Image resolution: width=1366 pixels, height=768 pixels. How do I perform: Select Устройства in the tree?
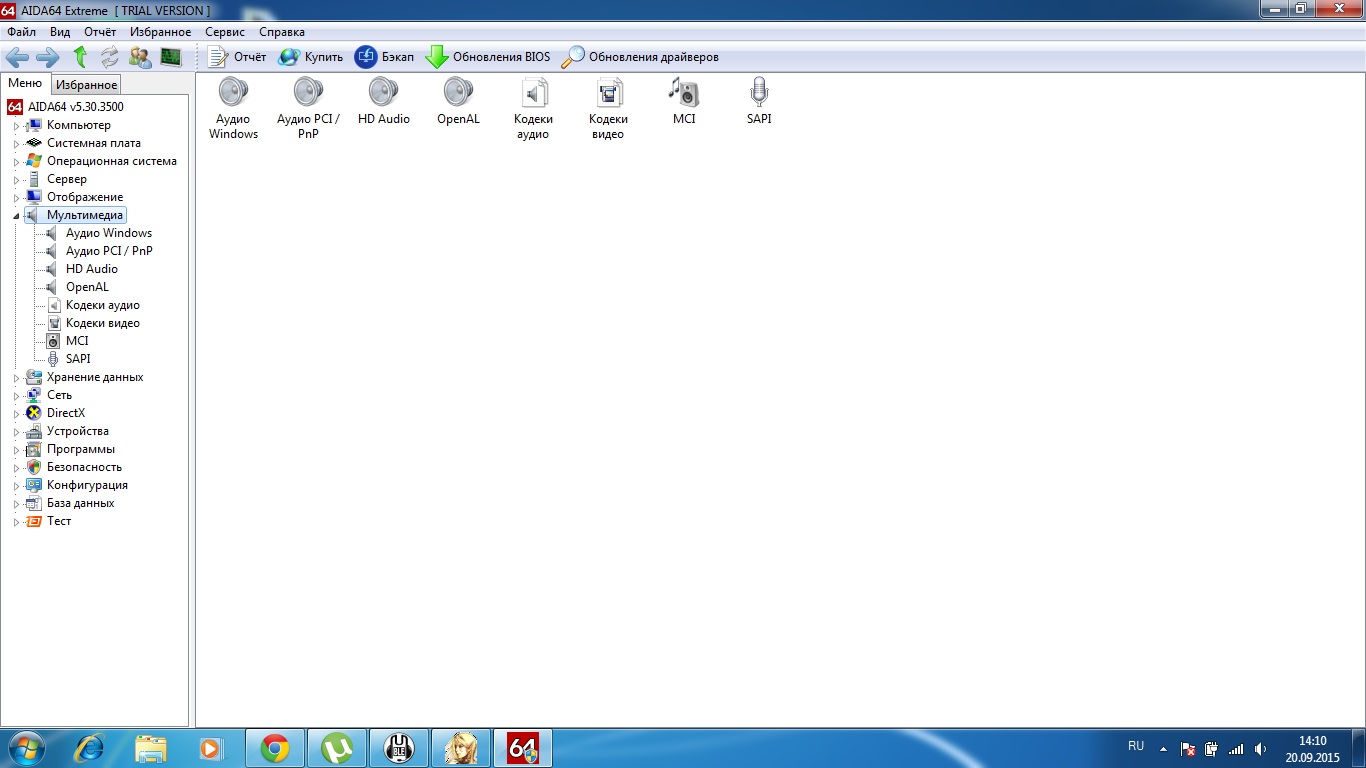(x=78, y=431)
